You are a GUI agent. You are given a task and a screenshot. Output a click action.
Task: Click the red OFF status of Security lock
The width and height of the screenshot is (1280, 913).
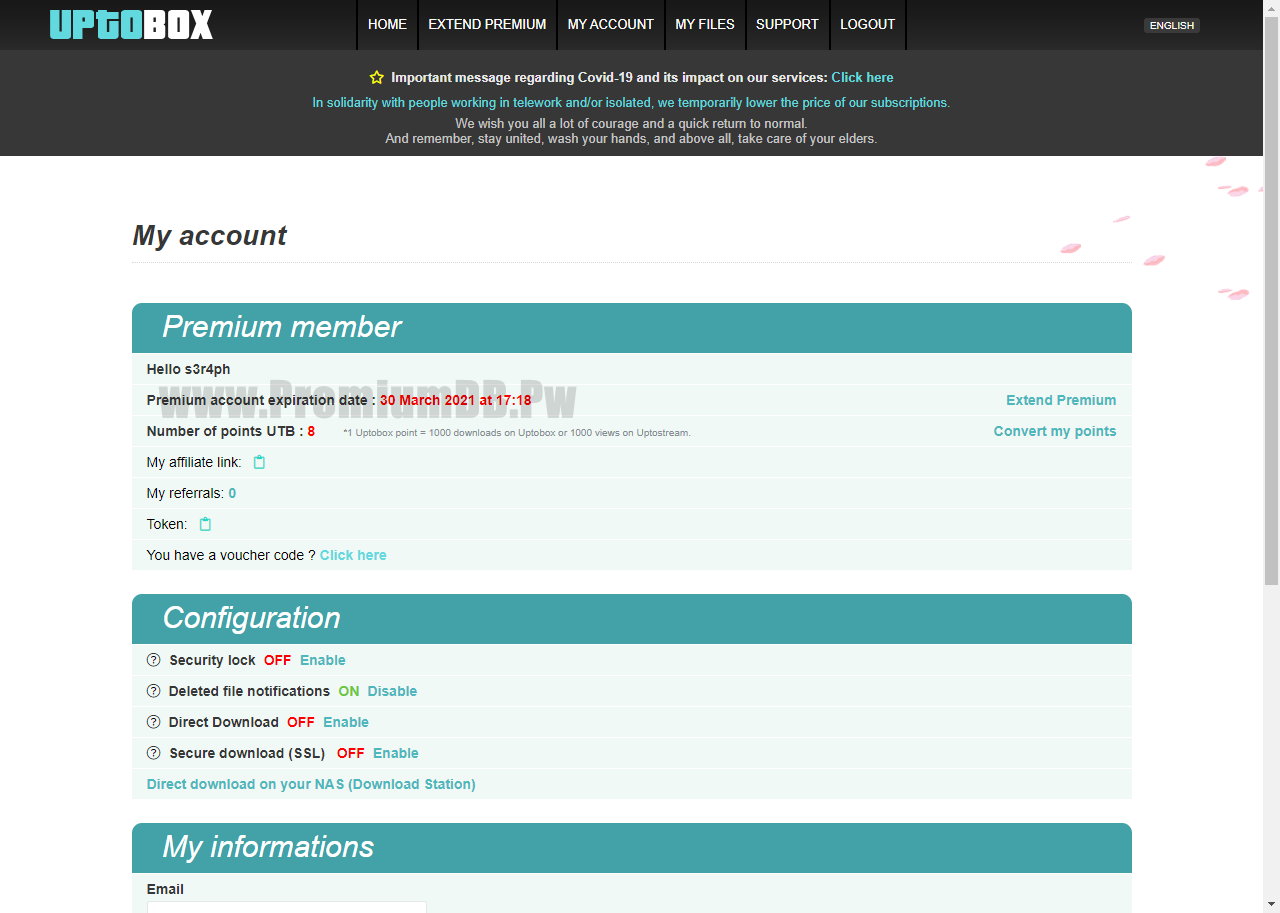(x=277, y=660)
